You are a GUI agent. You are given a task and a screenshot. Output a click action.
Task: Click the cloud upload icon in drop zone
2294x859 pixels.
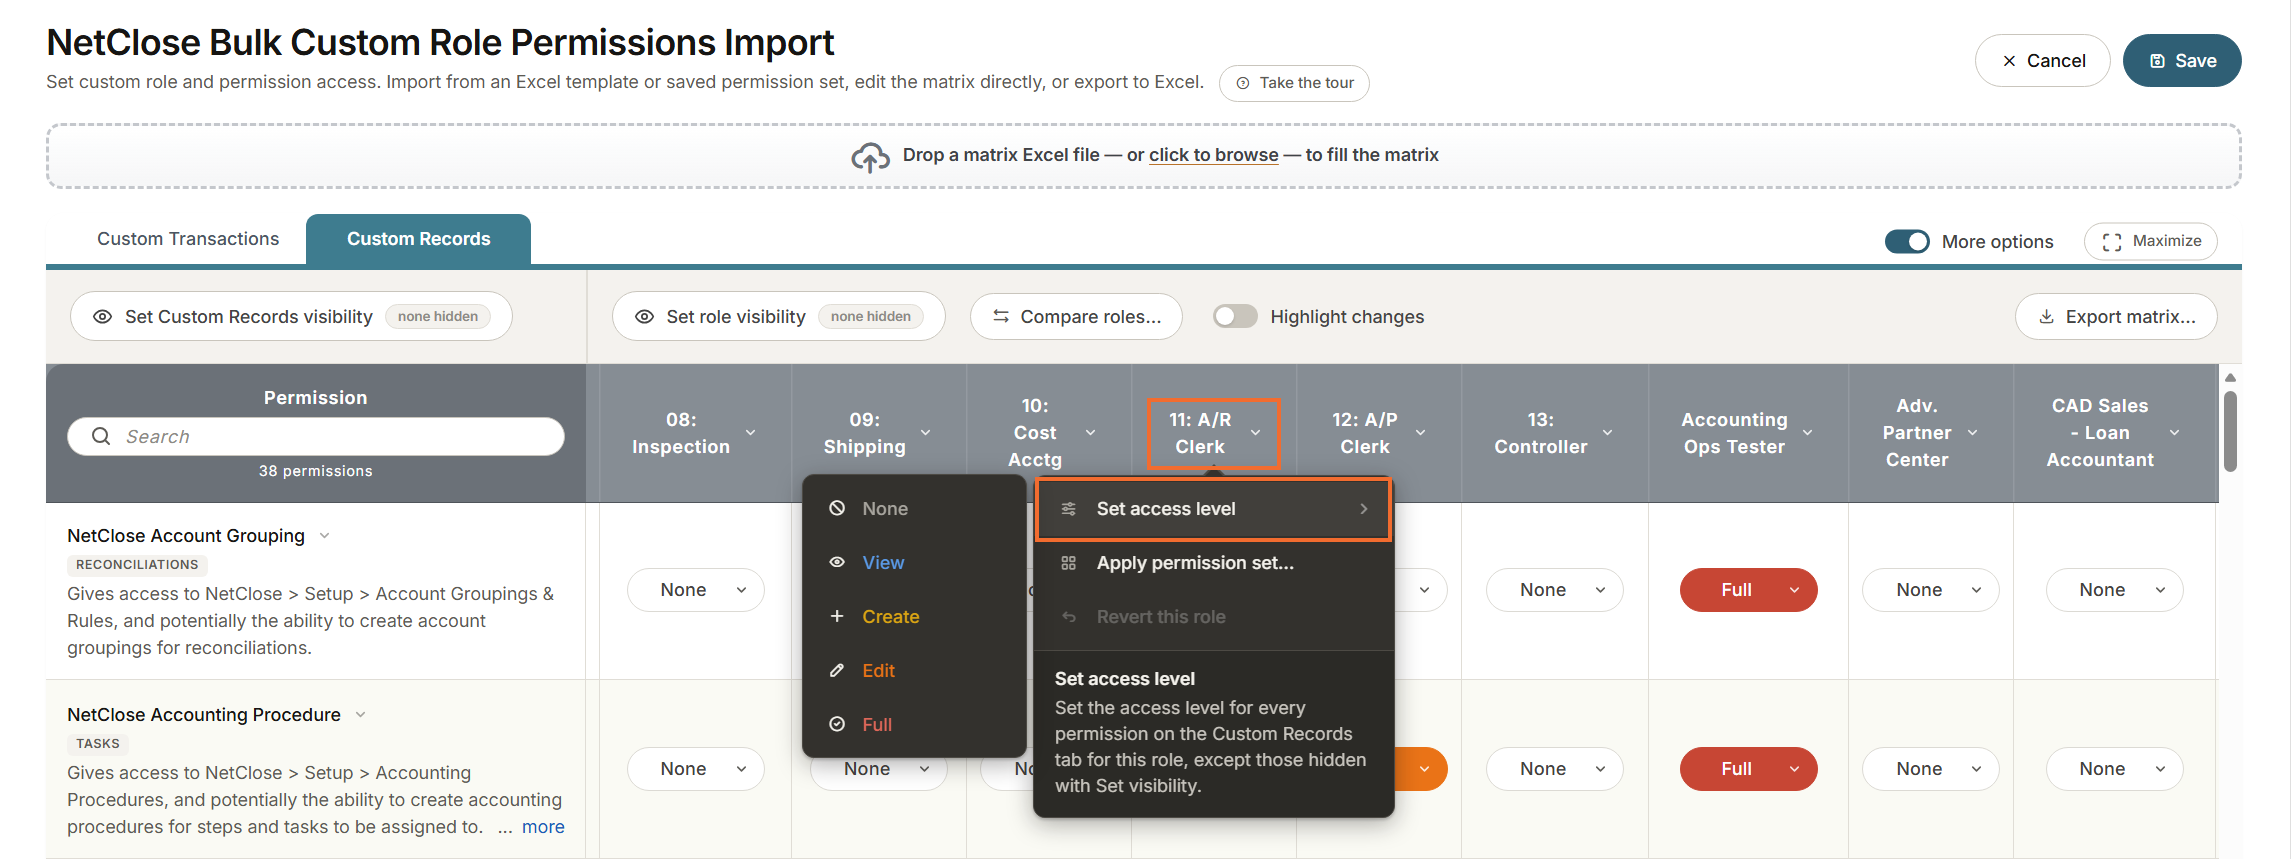pyautogui.click(x=870, y=157)
